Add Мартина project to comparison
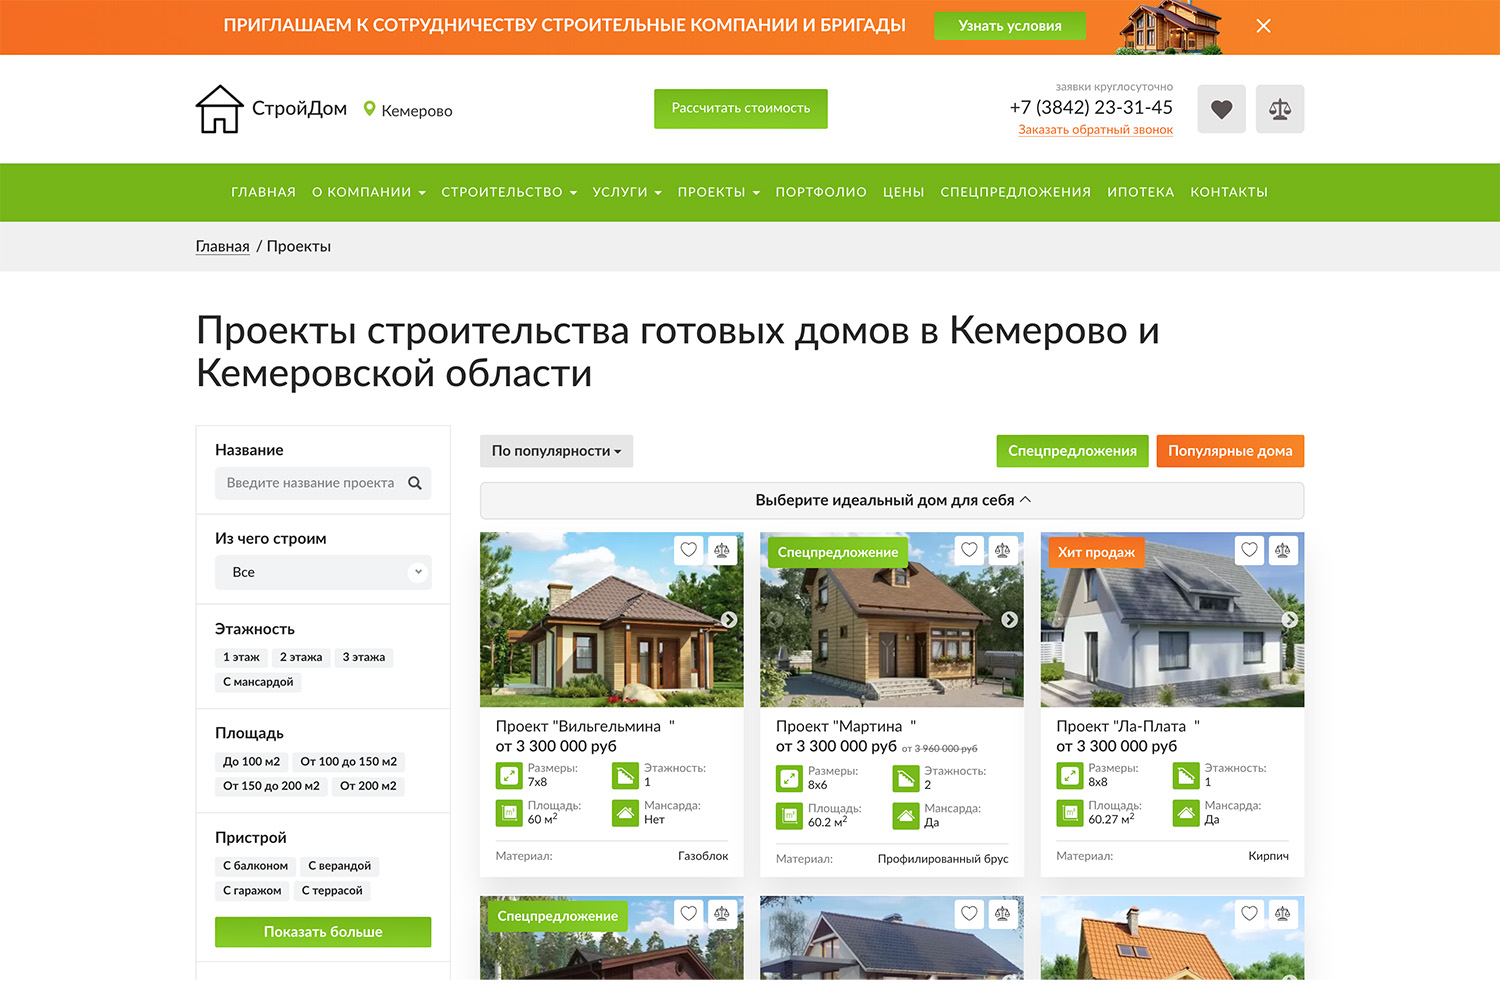The image size is (1500, 999). (1002, 549)
